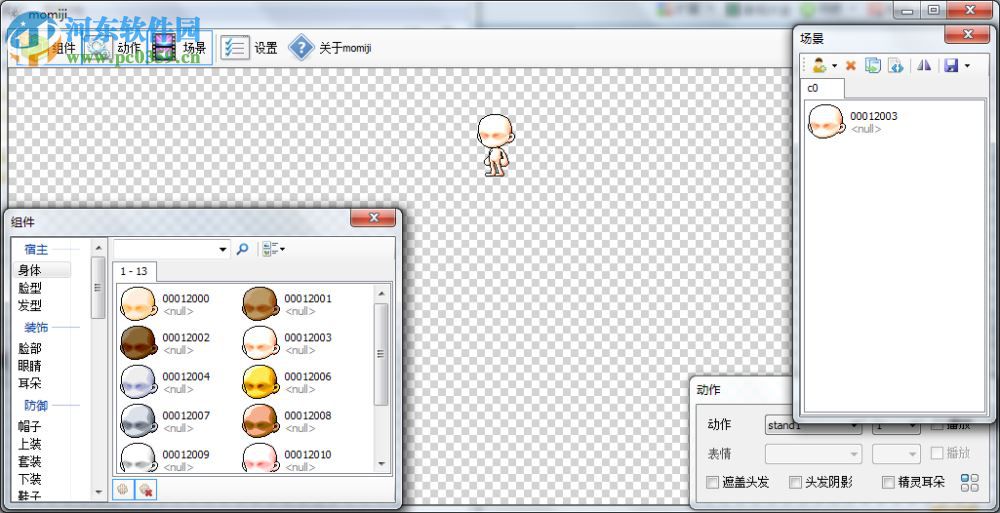Image resolution: width=1000 pixels, height=513 pixels.
Task: Click item grid vertical scrollbar thumb
Action: point(381,354)
